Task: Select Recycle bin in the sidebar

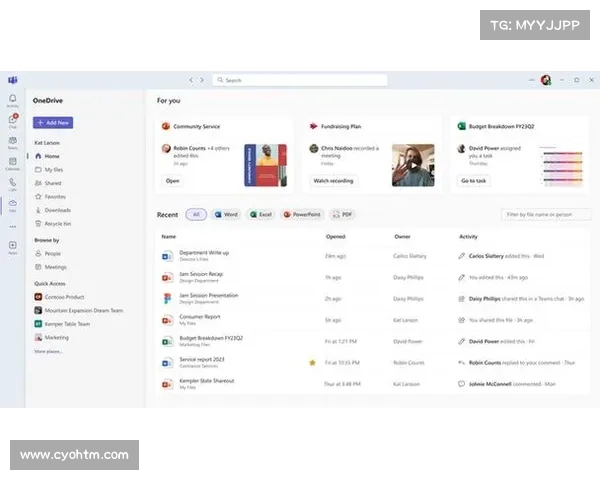Action: pyautogui.click(x=58, y=223)
